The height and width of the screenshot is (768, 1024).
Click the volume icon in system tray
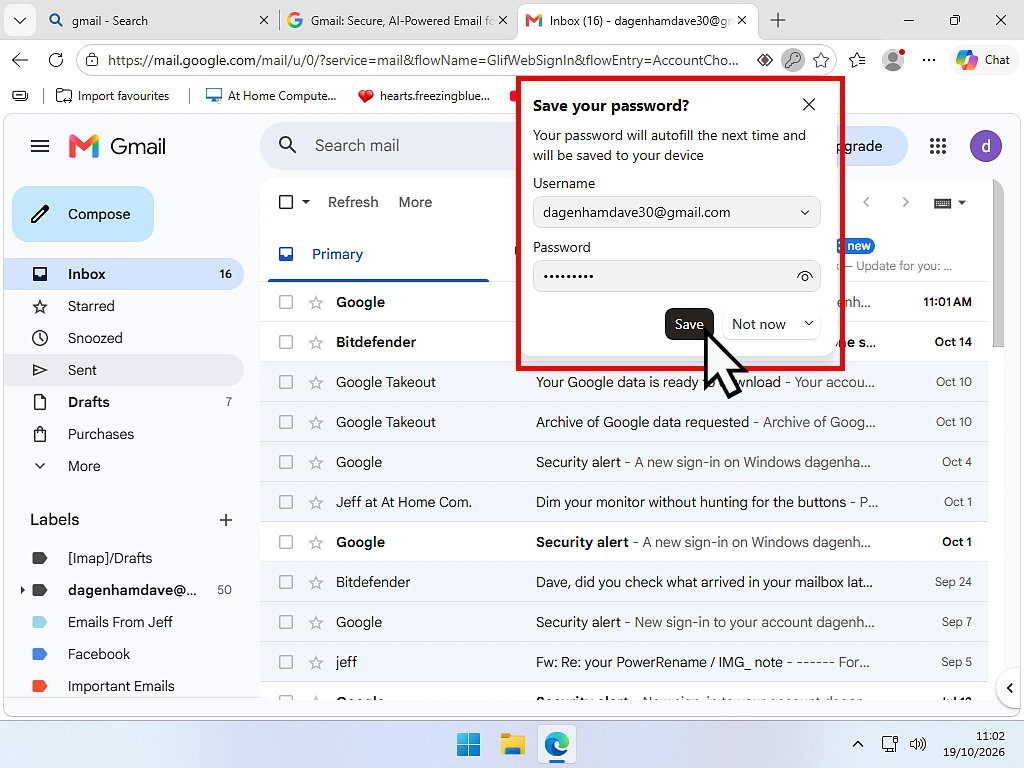pos(918,744)
